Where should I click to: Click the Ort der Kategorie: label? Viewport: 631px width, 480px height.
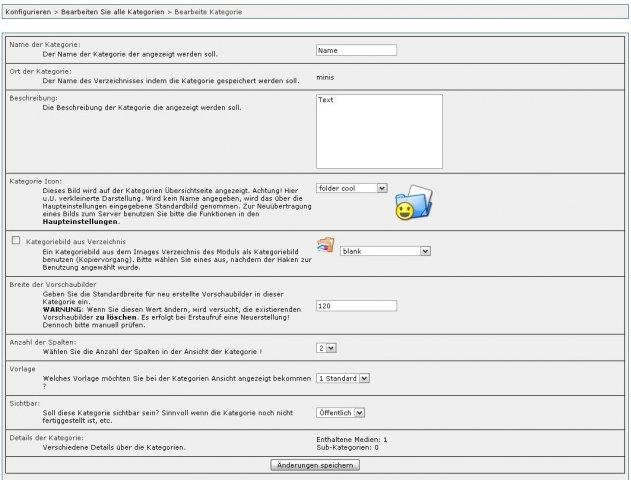[x=40, y=71]
